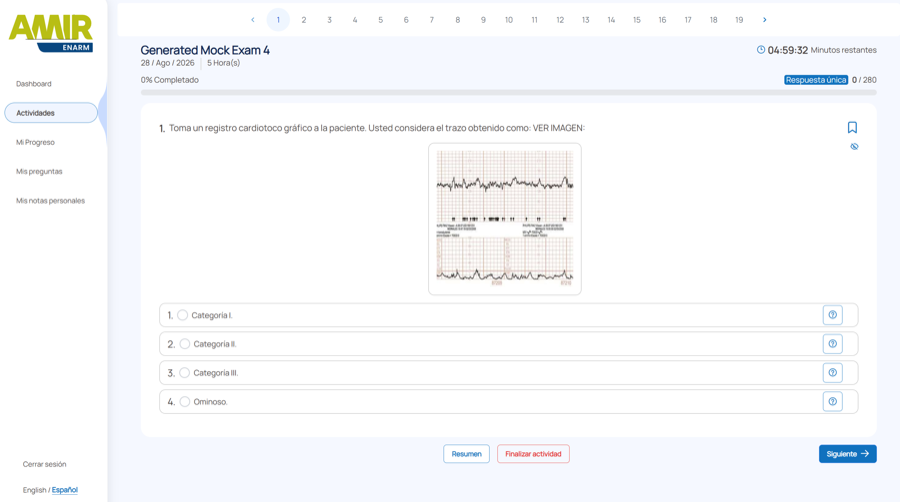The image size is (900, 502).
Task: Toggle the hide-question eye icon
Action: point(854,147)
